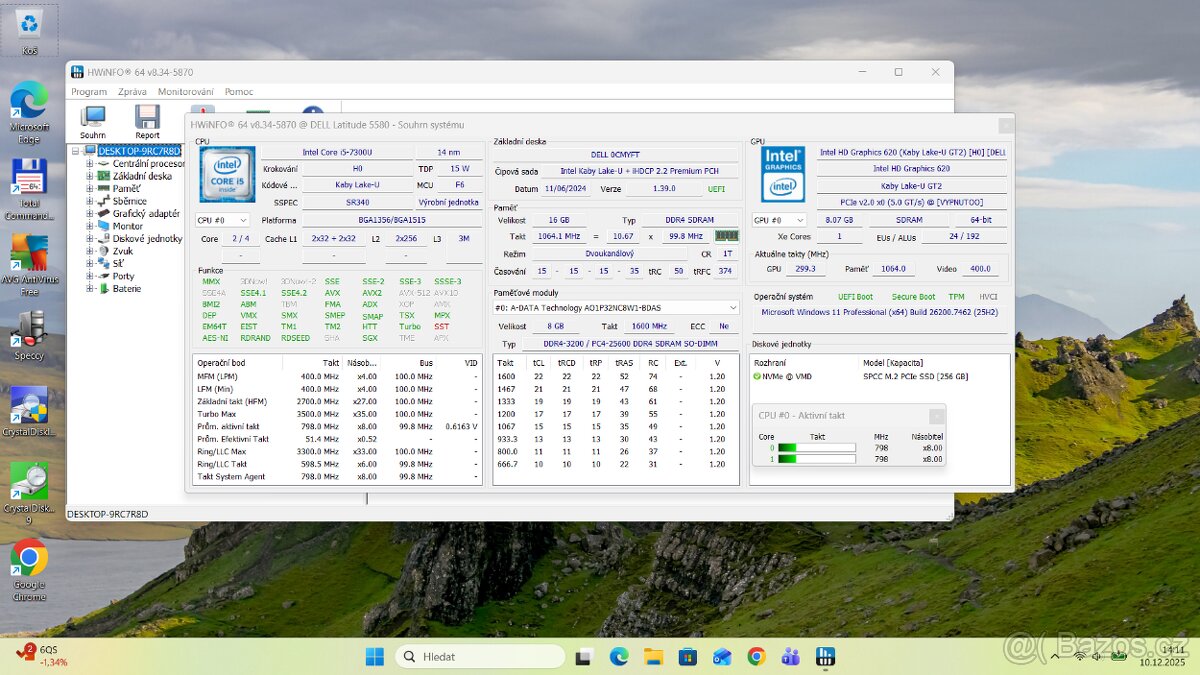This screenshot has height=675, width=1200.
Task: Click the Hledat search box on the taskbar
Action: [x=480, y=656]
